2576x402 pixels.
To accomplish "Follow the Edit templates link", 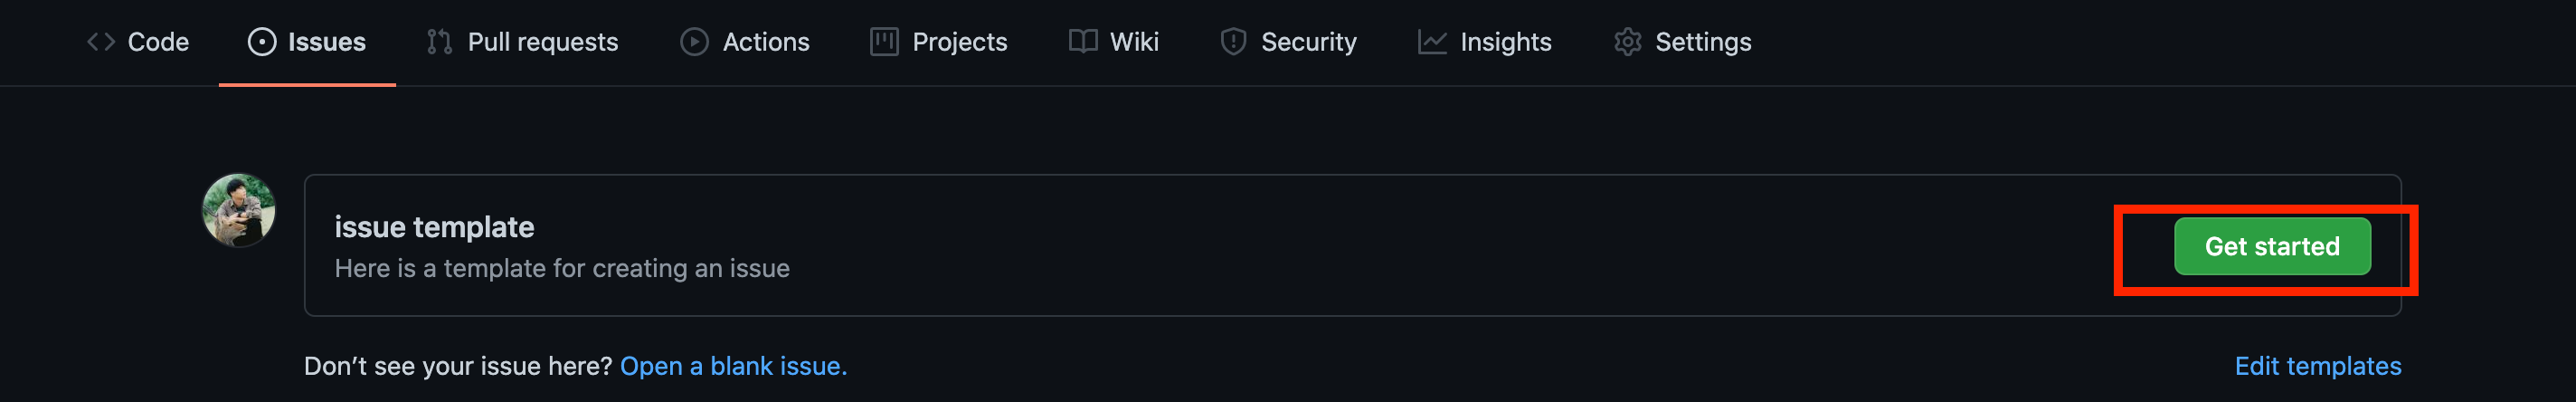I will [x=2317, y=366].
